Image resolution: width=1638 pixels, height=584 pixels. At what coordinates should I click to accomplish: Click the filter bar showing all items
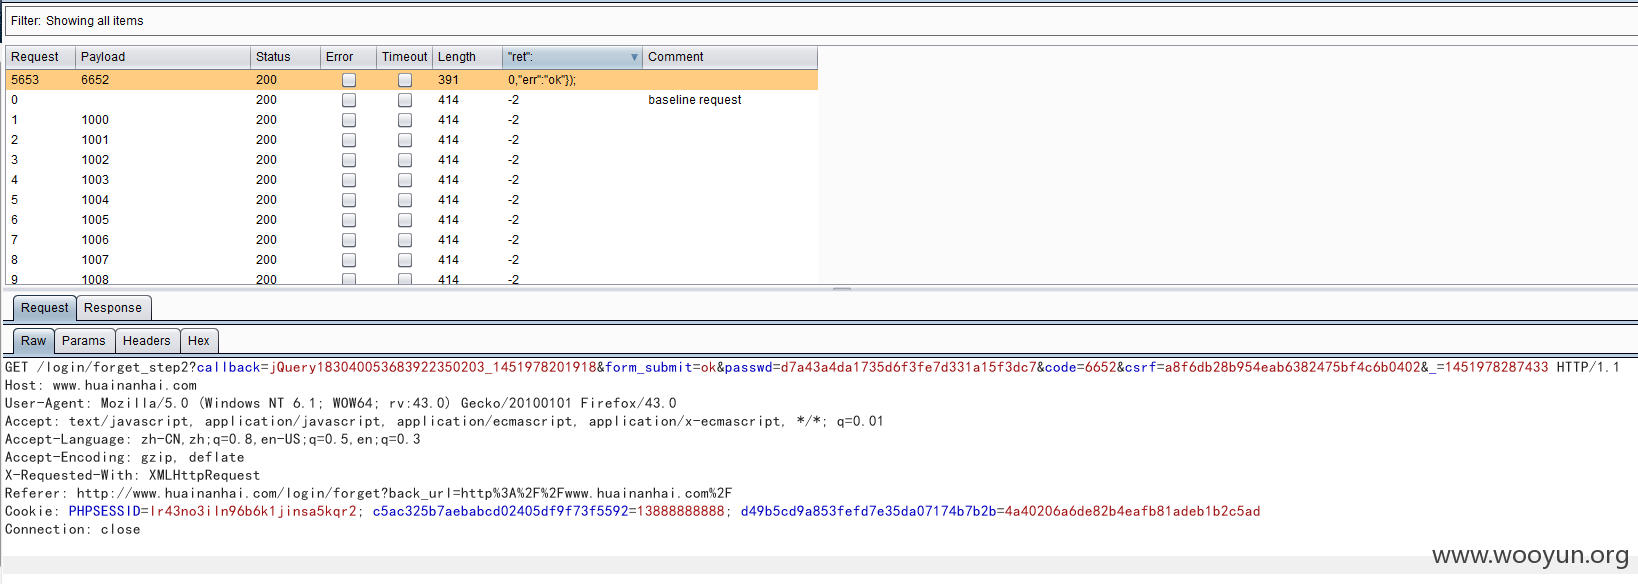coord(820,21)
